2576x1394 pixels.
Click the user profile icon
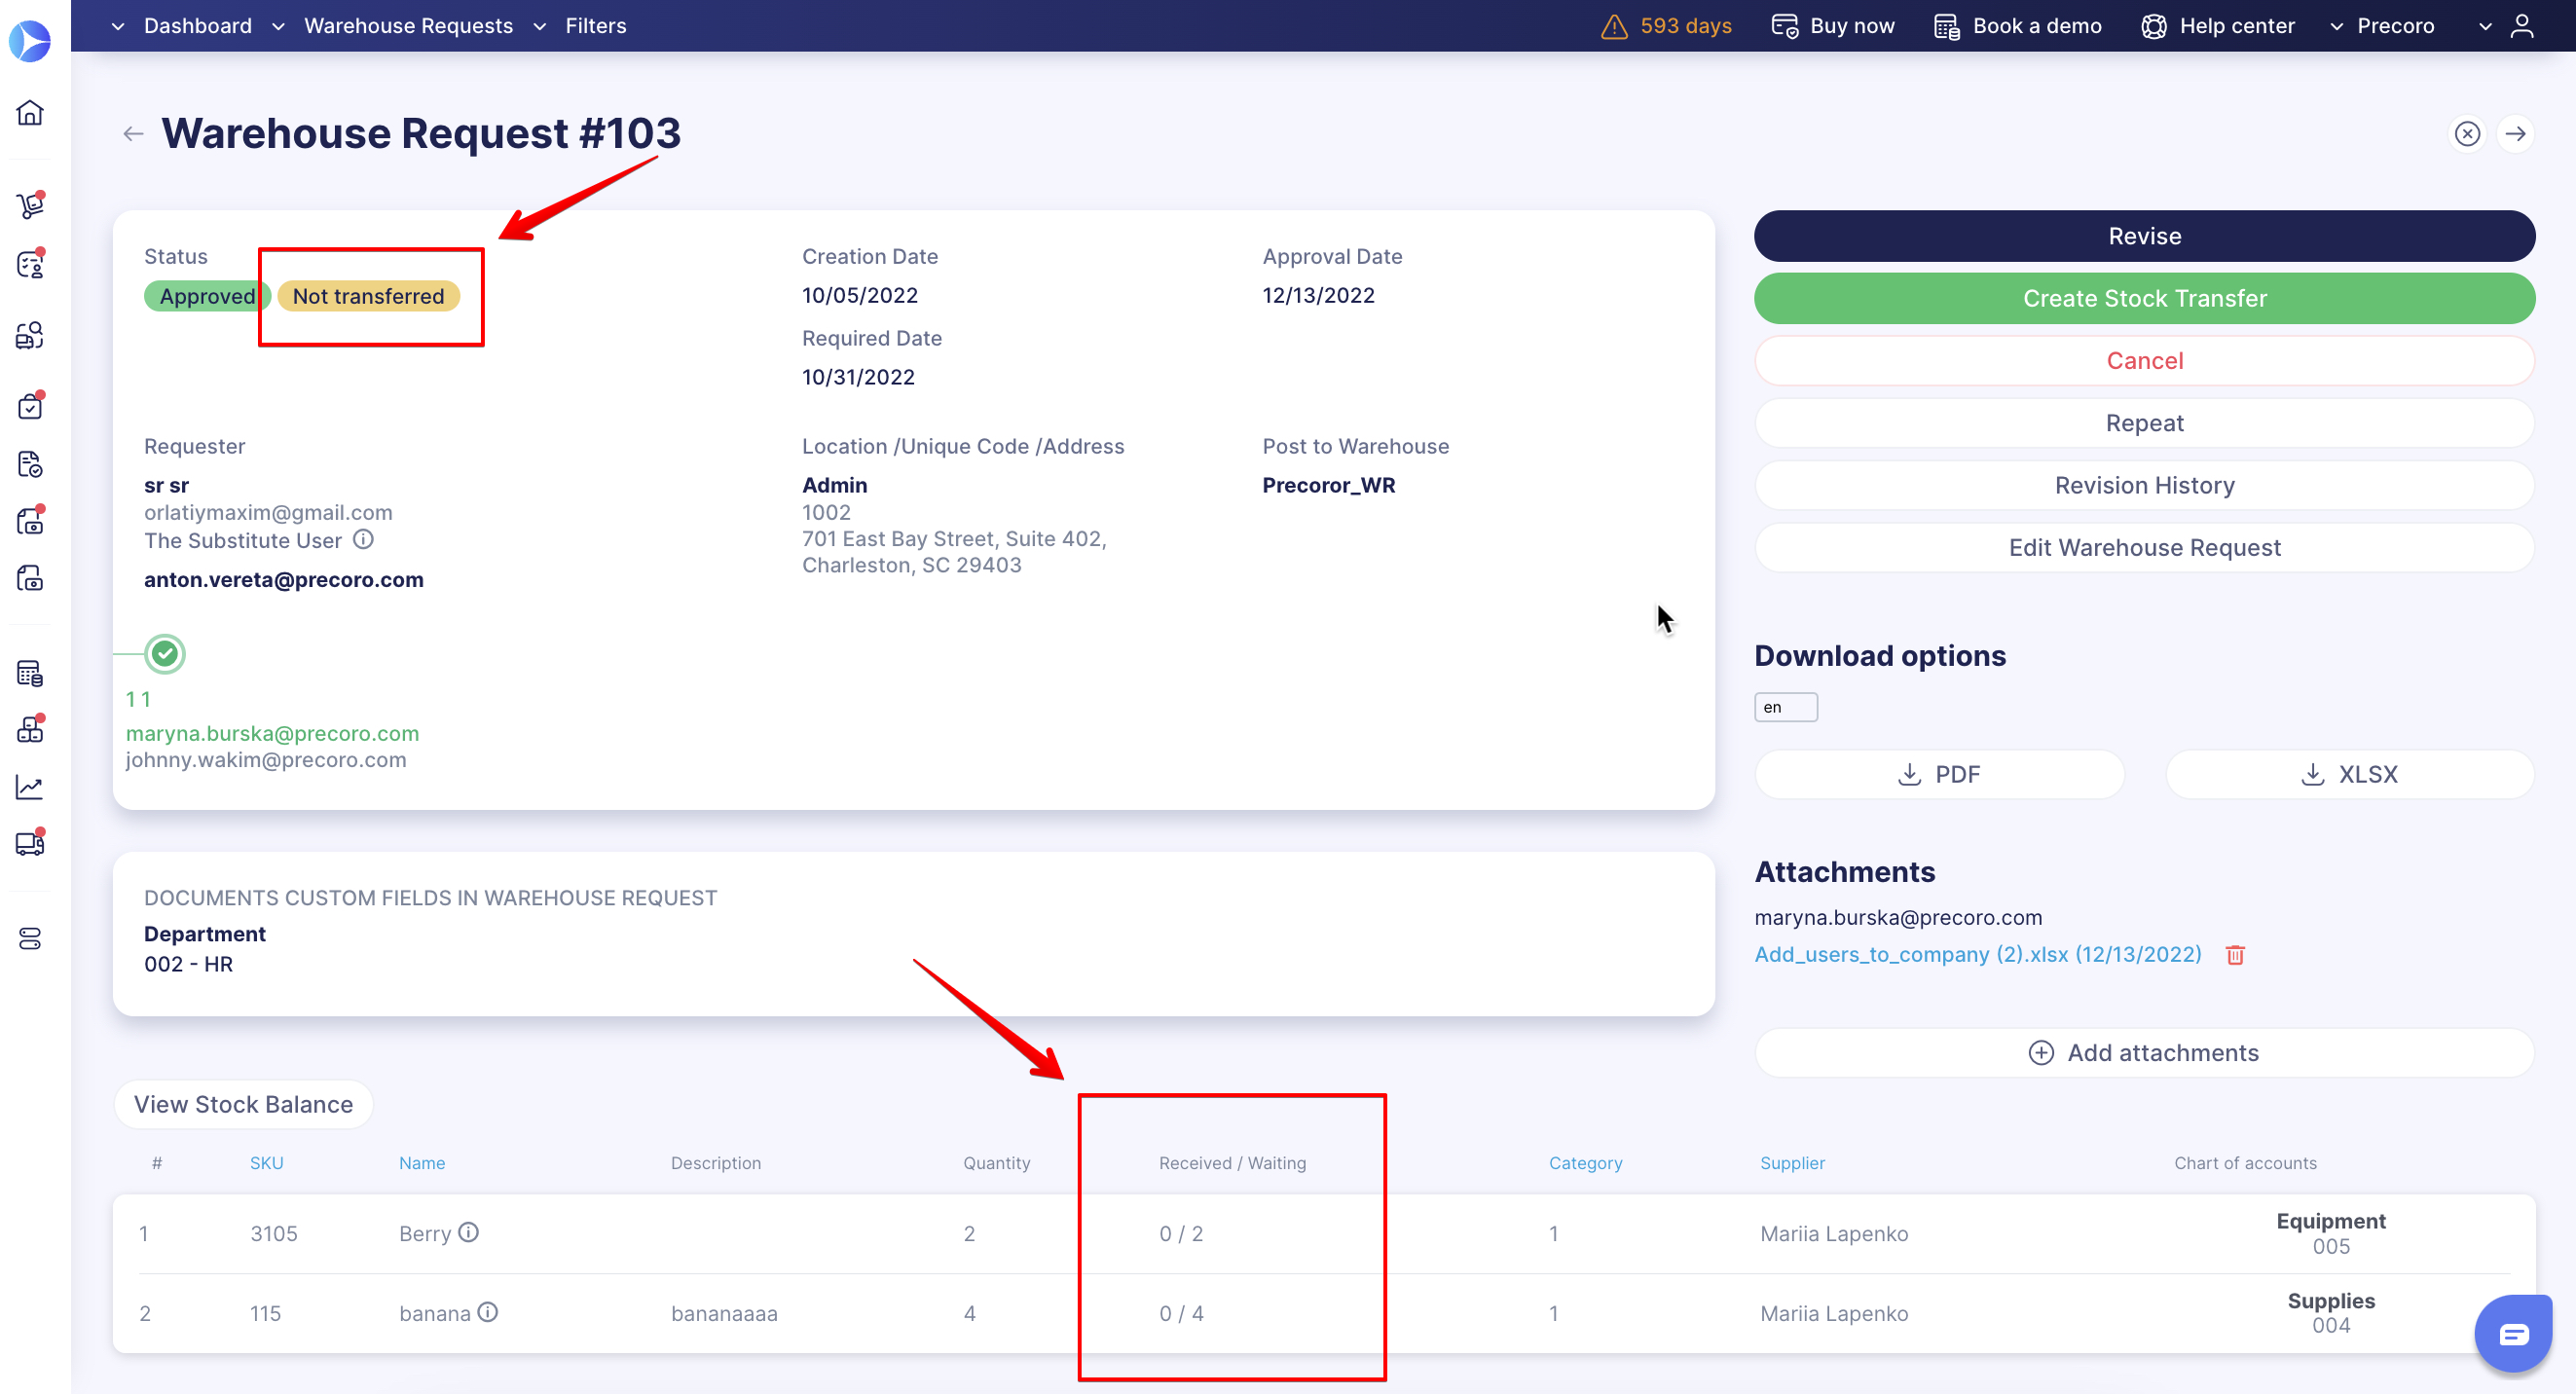pyautogui.click(x=2522, y=26)
